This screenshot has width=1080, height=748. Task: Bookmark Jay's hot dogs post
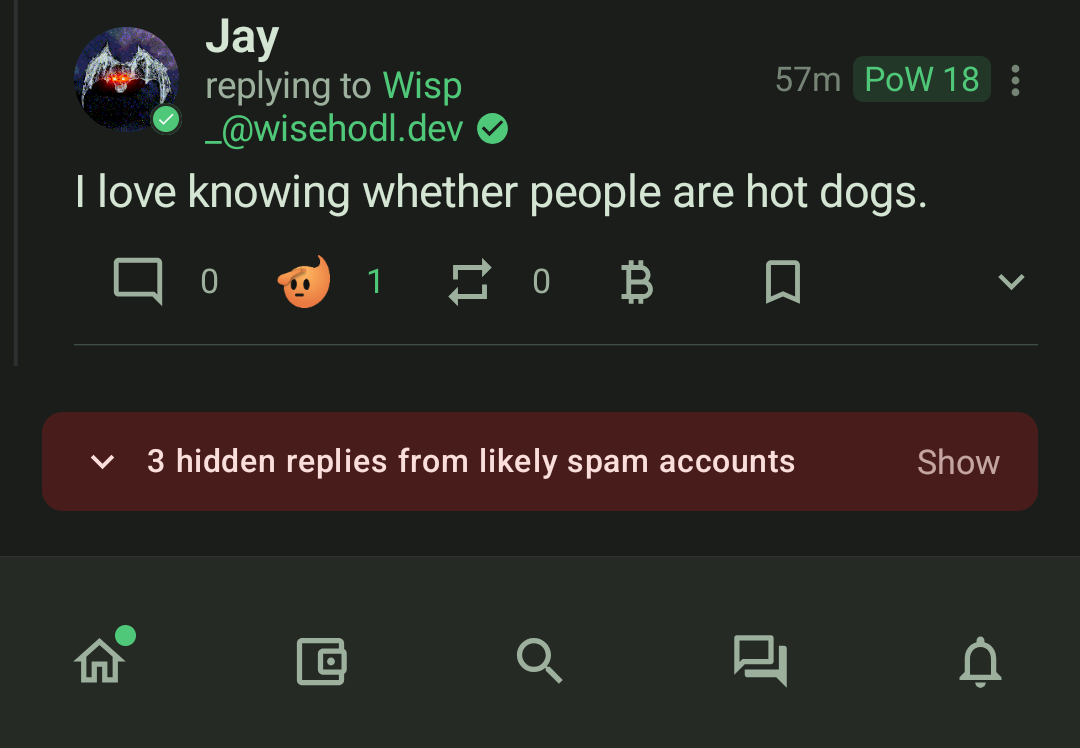tap(783, 282)
